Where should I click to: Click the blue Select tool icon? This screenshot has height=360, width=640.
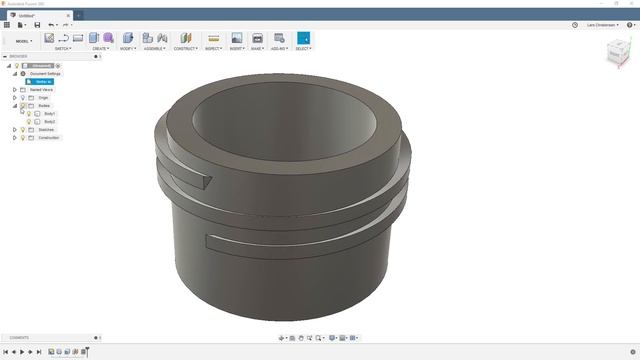303,38
